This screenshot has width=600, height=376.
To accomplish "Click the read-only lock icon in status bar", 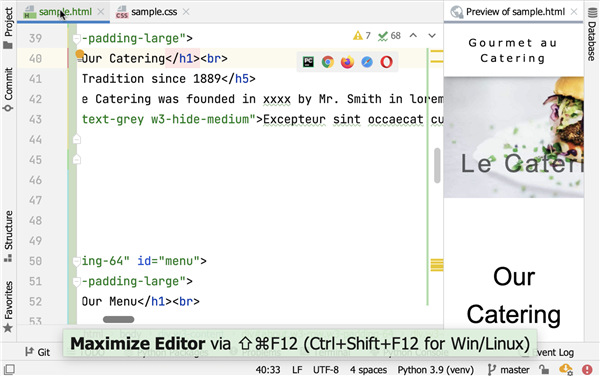I will pyautogui.click(x=544, y=369).
